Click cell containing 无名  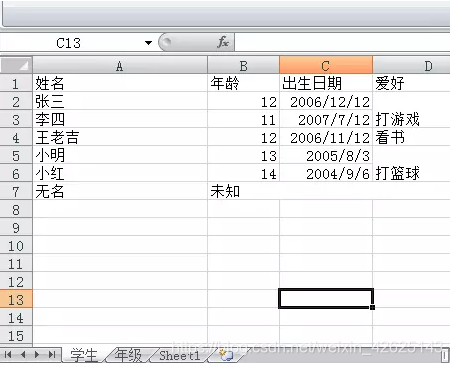(x=120, y=191)
